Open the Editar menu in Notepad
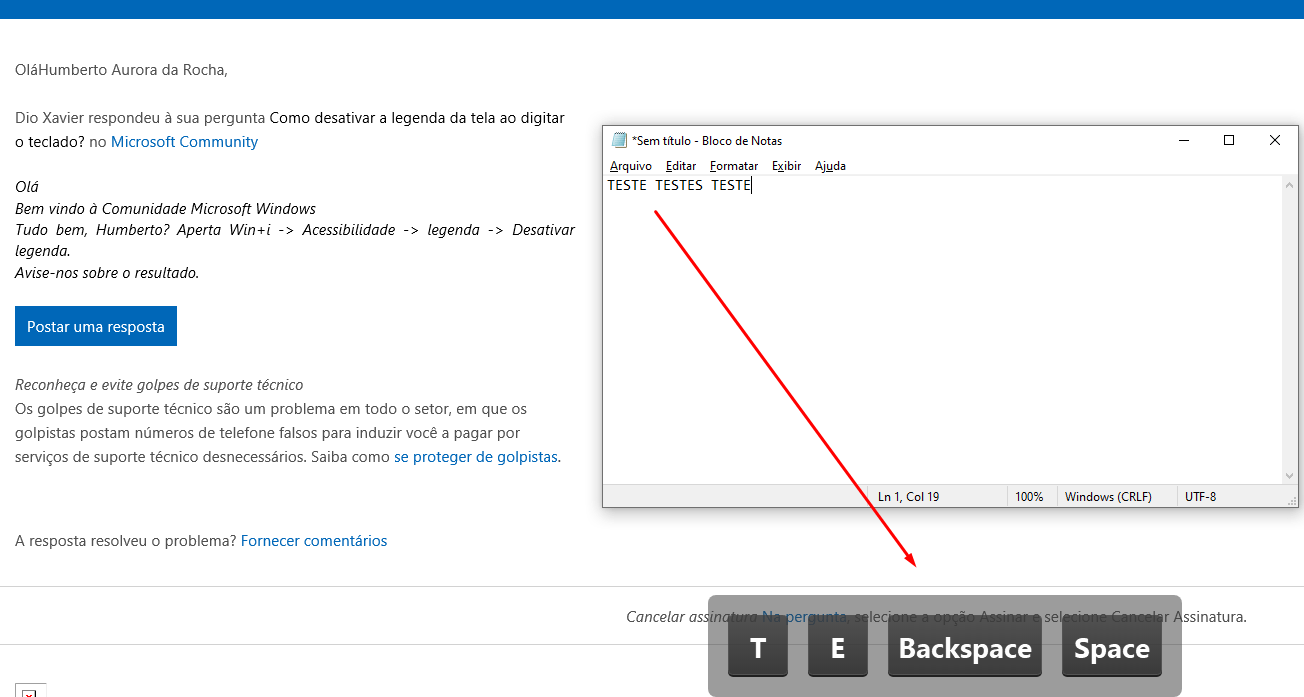Image resolution: width=1304 pixels, height=697 pixels. click(x=681, y=166)
